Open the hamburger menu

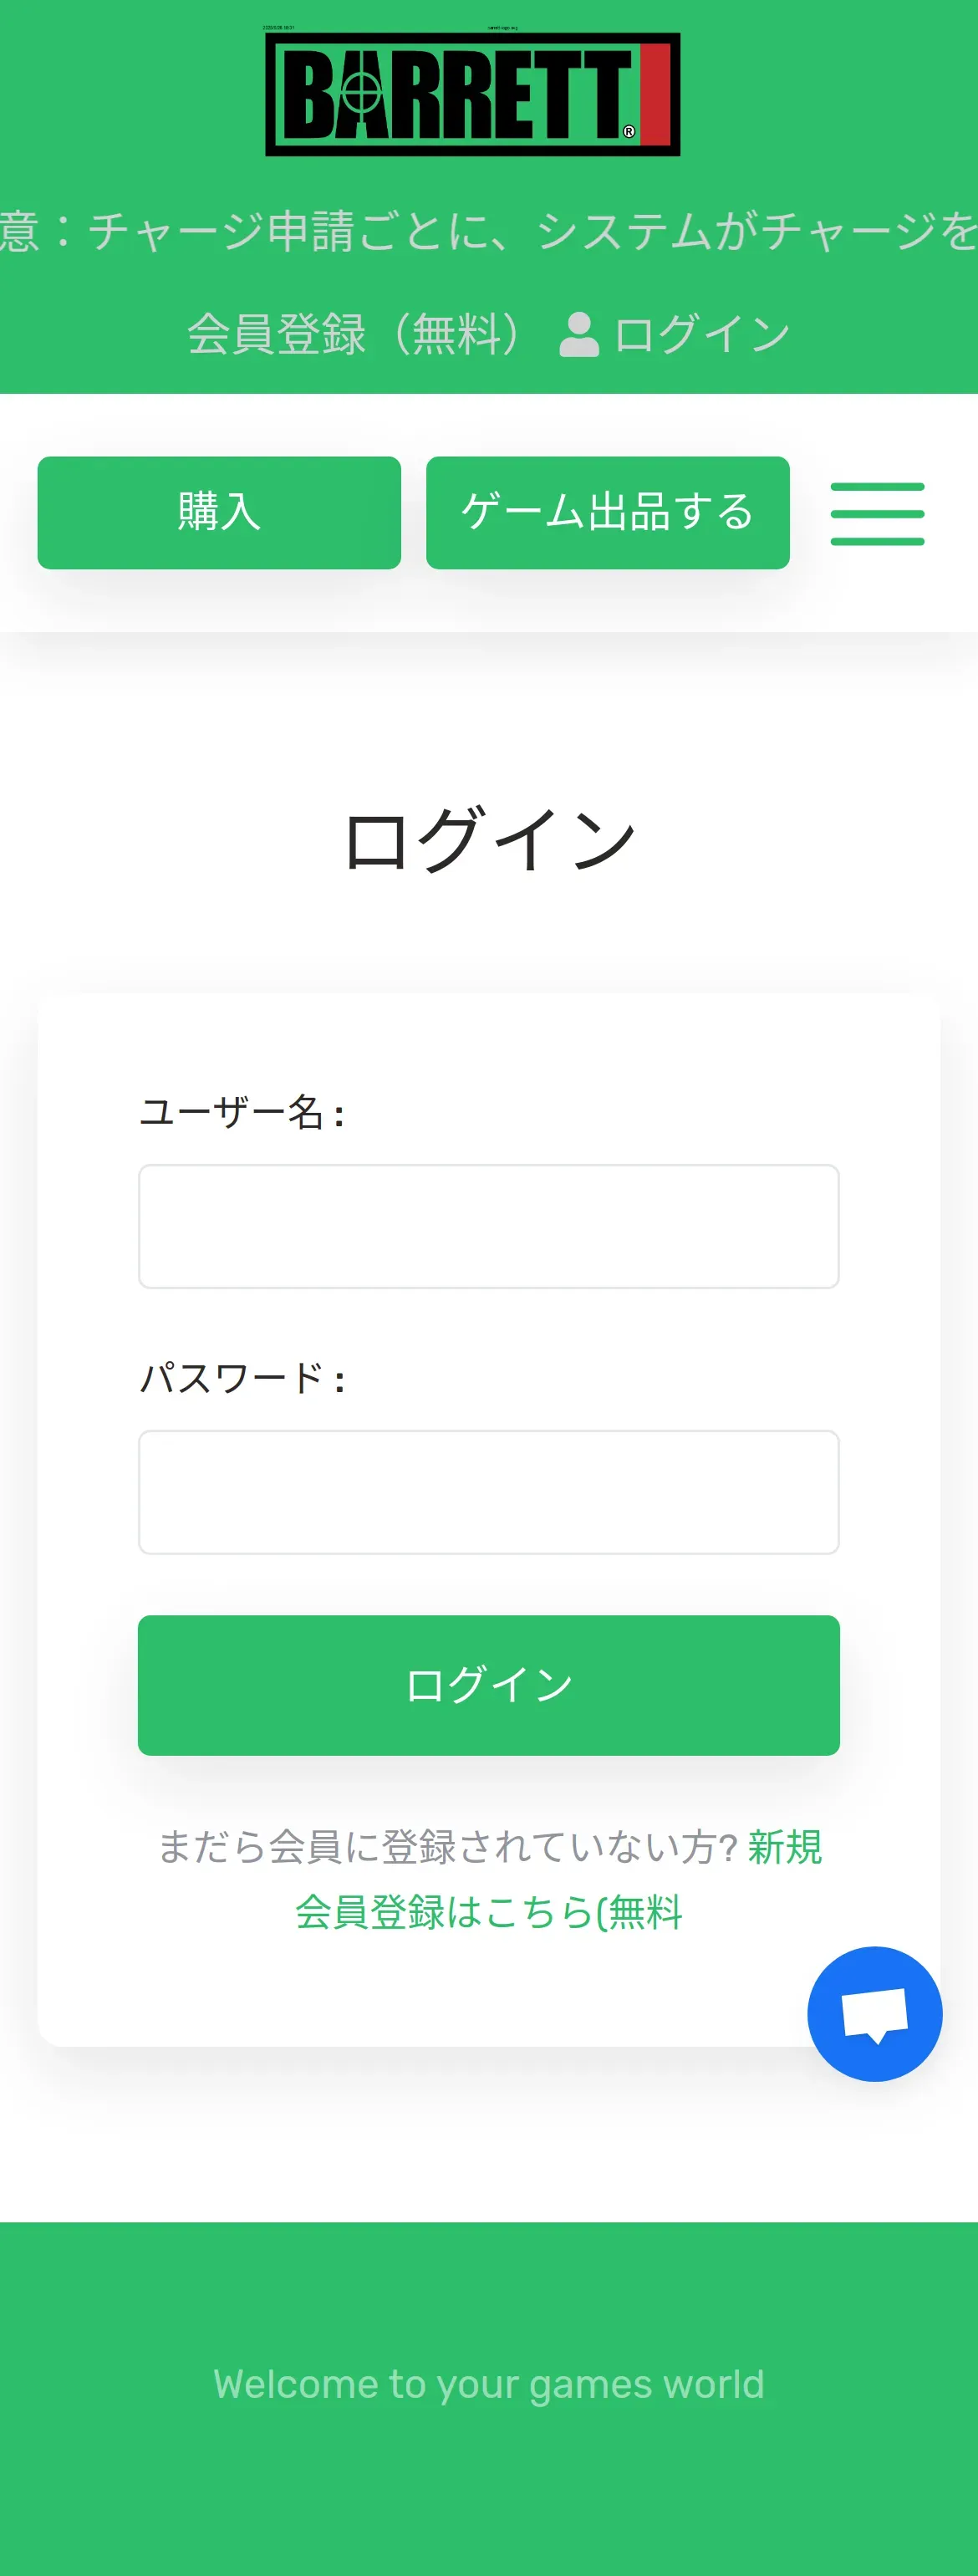[x=877, y=514]
